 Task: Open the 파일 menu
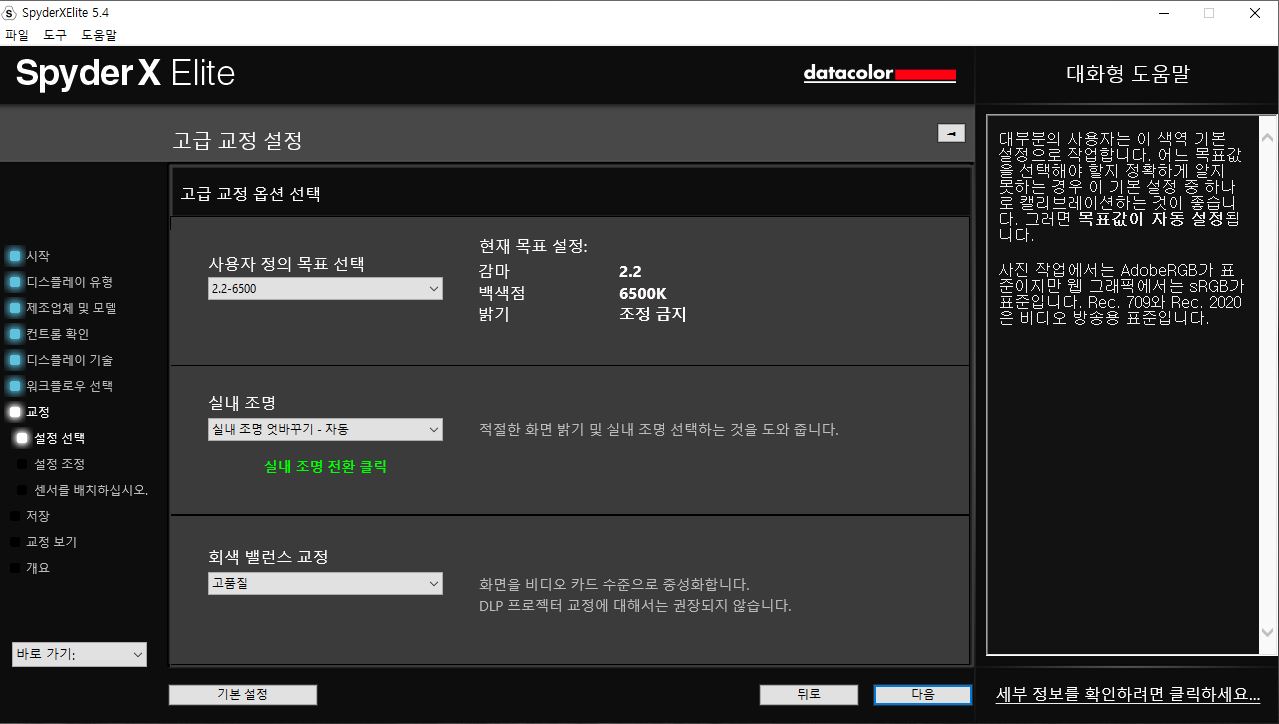click(17, 35)
